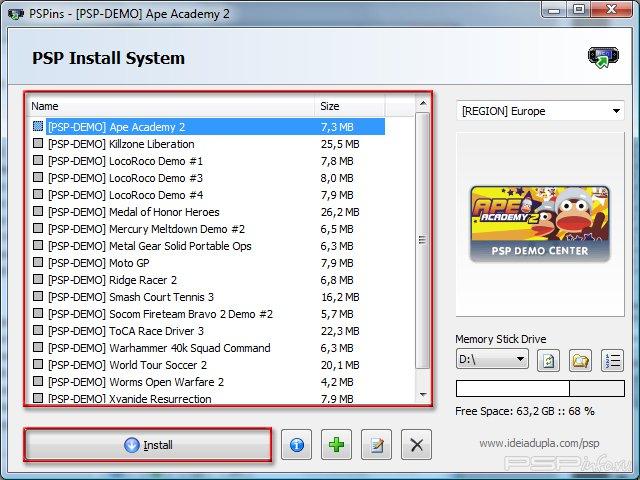
Task: Click the notepad edit icon button
Action: click(377, 445)
